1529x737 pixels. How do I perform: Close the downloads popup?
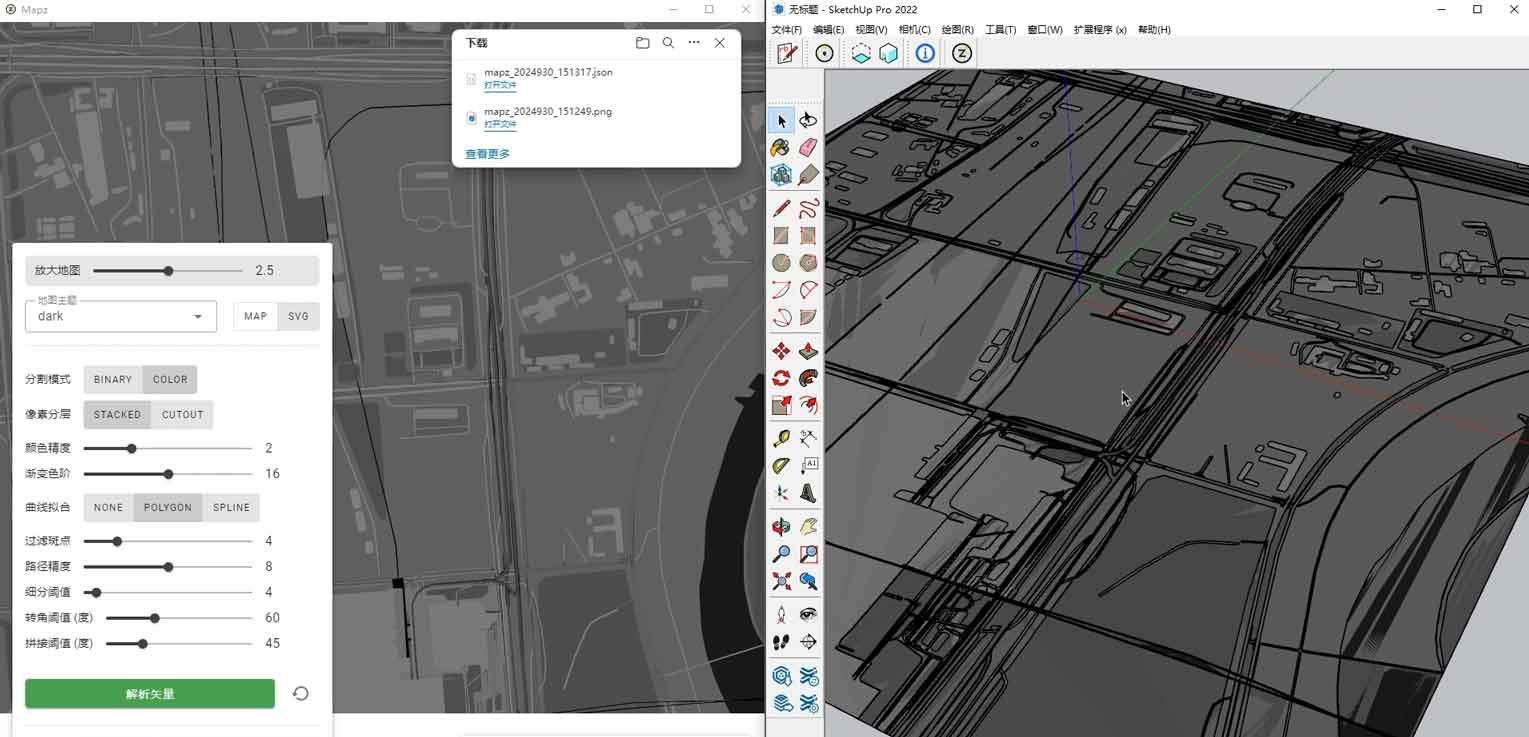719,43
